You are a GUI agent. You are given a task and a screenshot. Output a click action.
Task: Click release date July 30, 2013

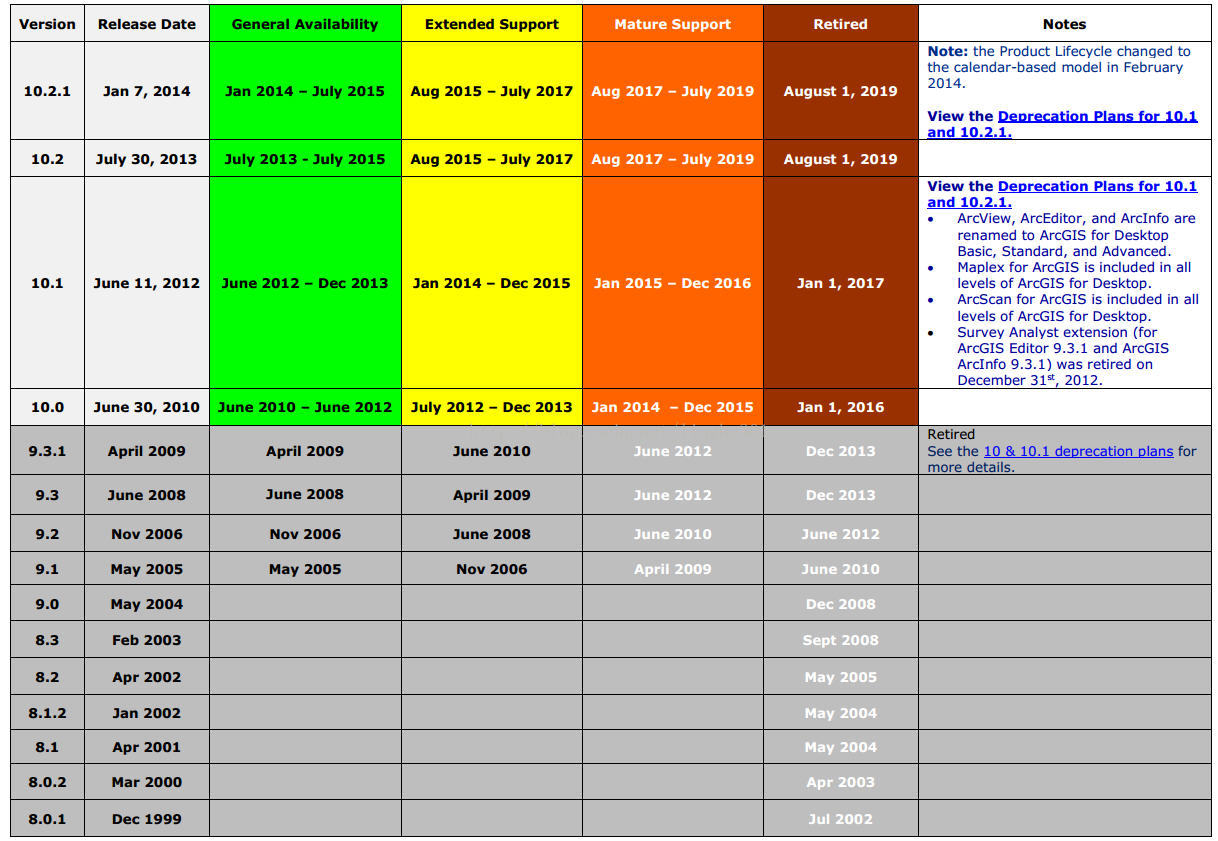tap(147, 158)
